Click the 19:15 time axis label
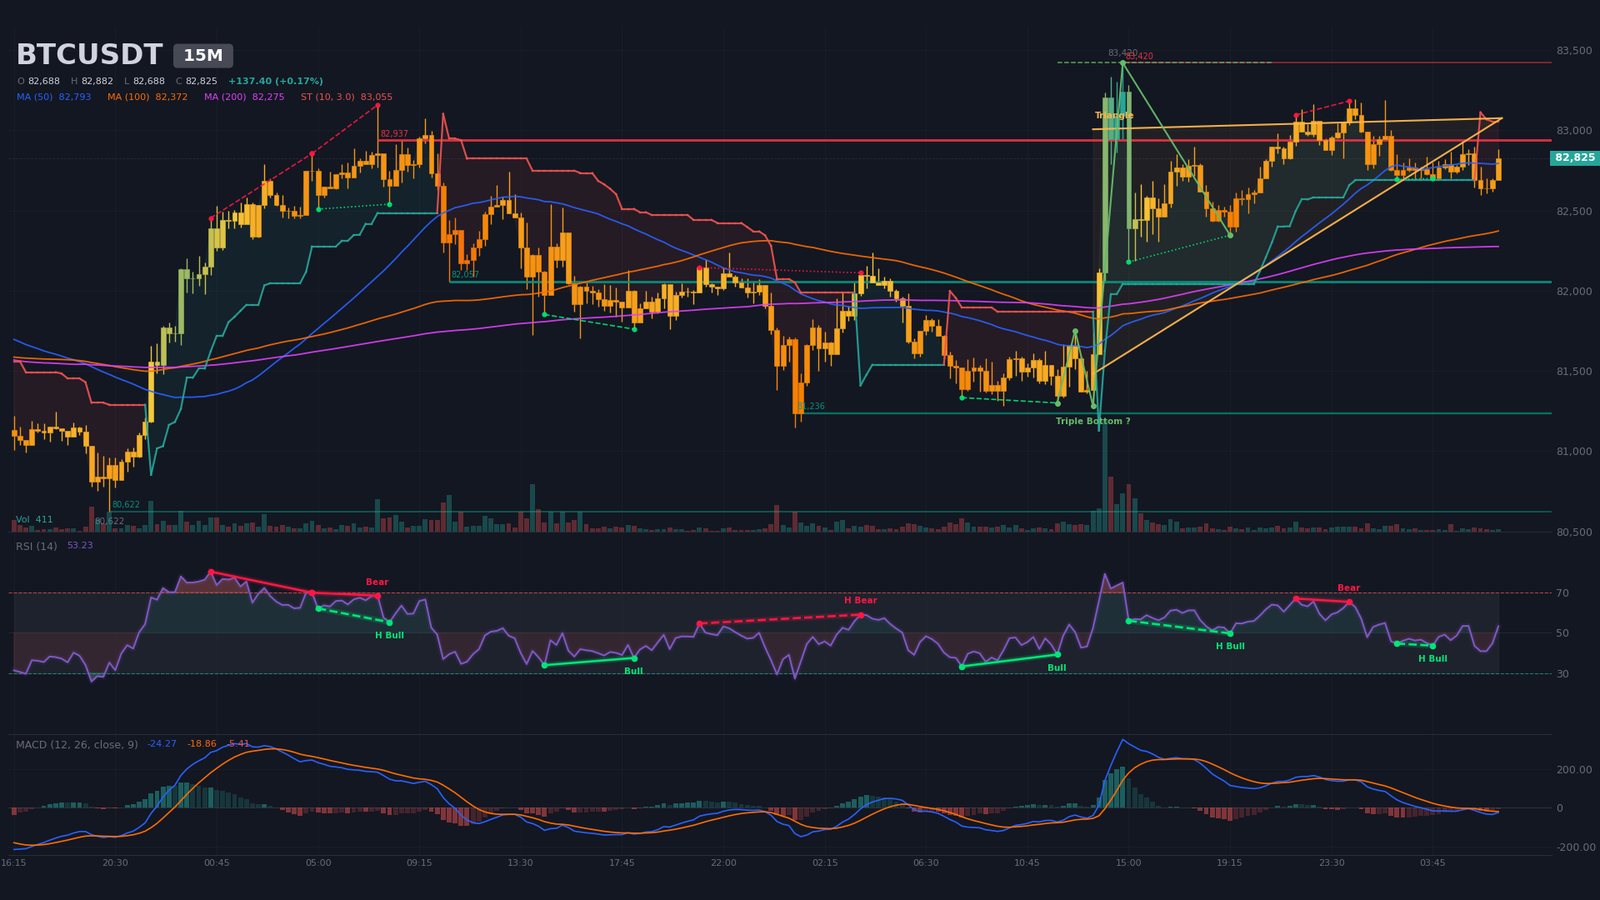 point(1230,863)
